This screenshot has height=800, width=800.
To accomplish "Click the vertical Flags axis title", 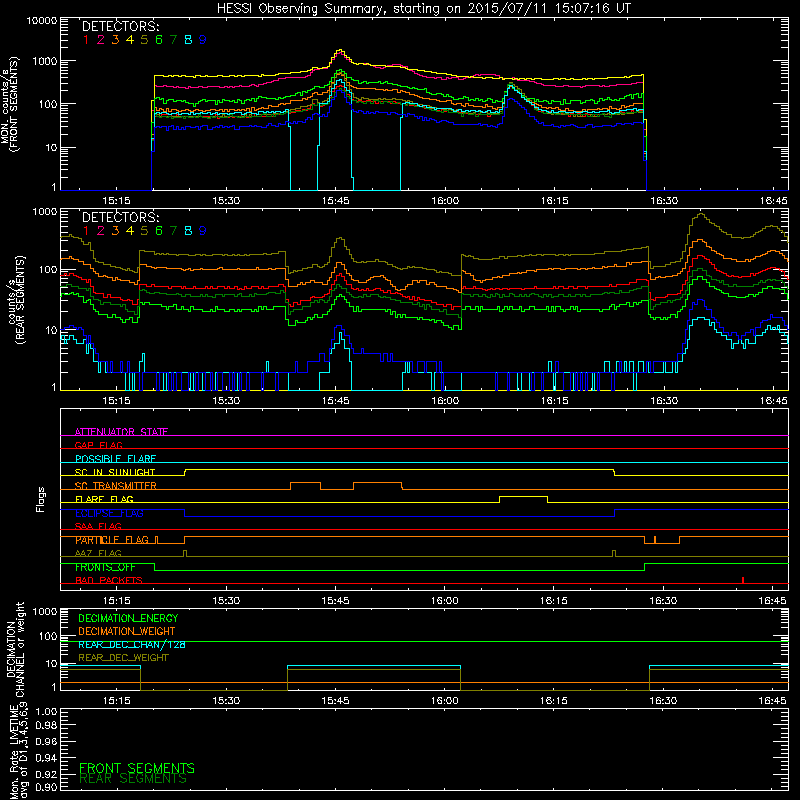I will [41, 499].
